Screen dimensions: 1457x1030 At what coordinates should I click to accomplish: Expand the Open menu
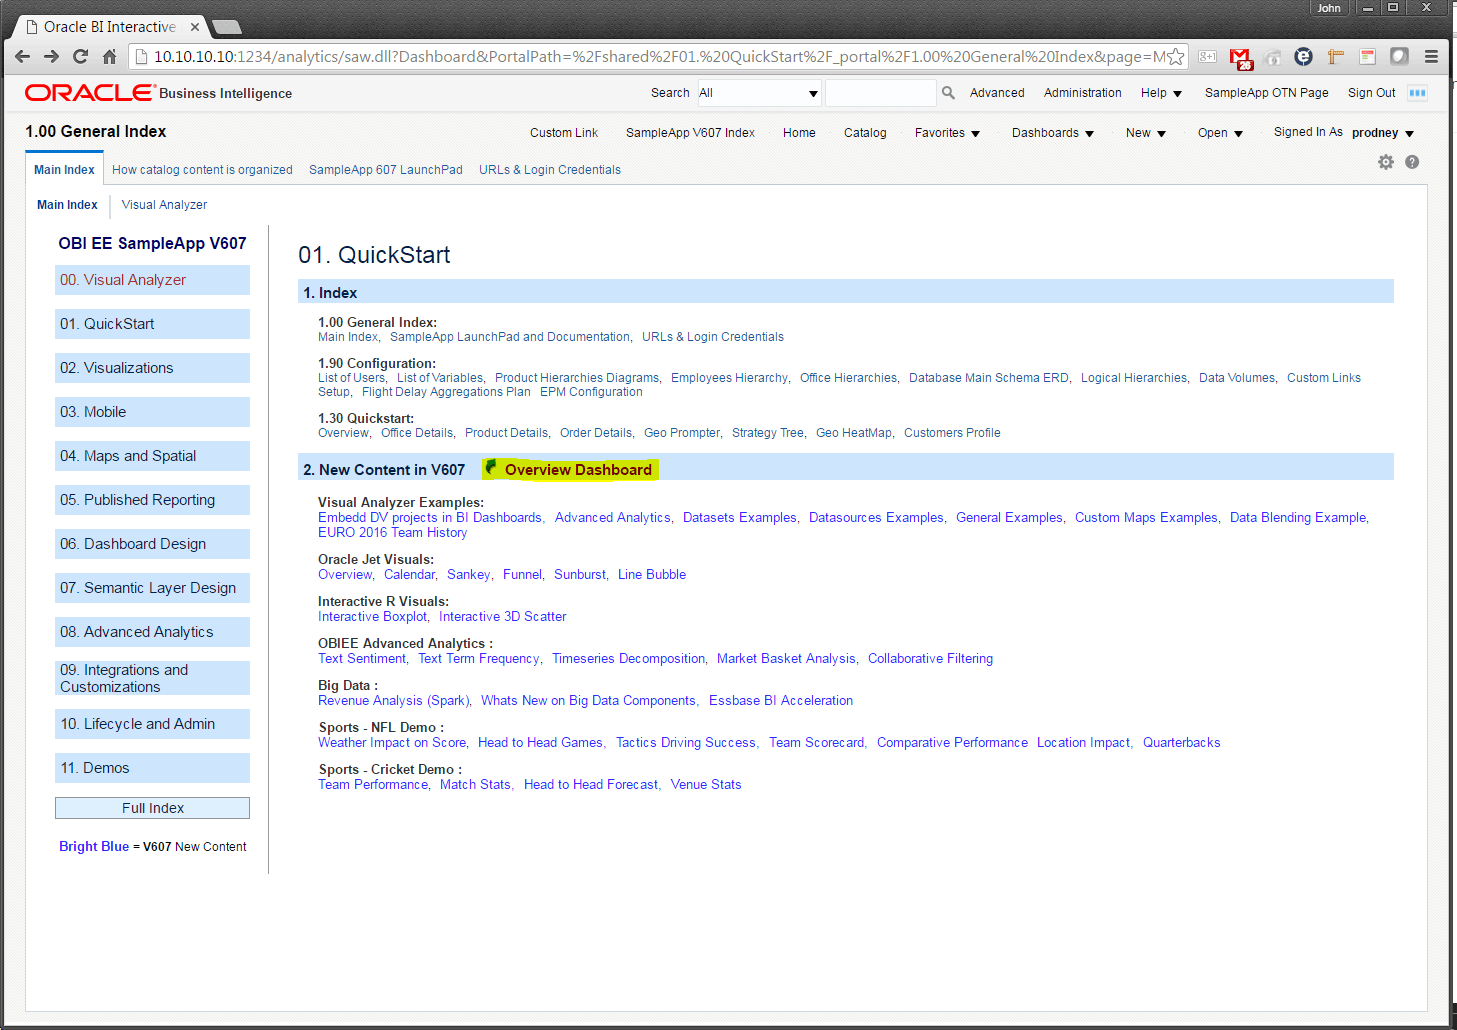[1220, 133]
